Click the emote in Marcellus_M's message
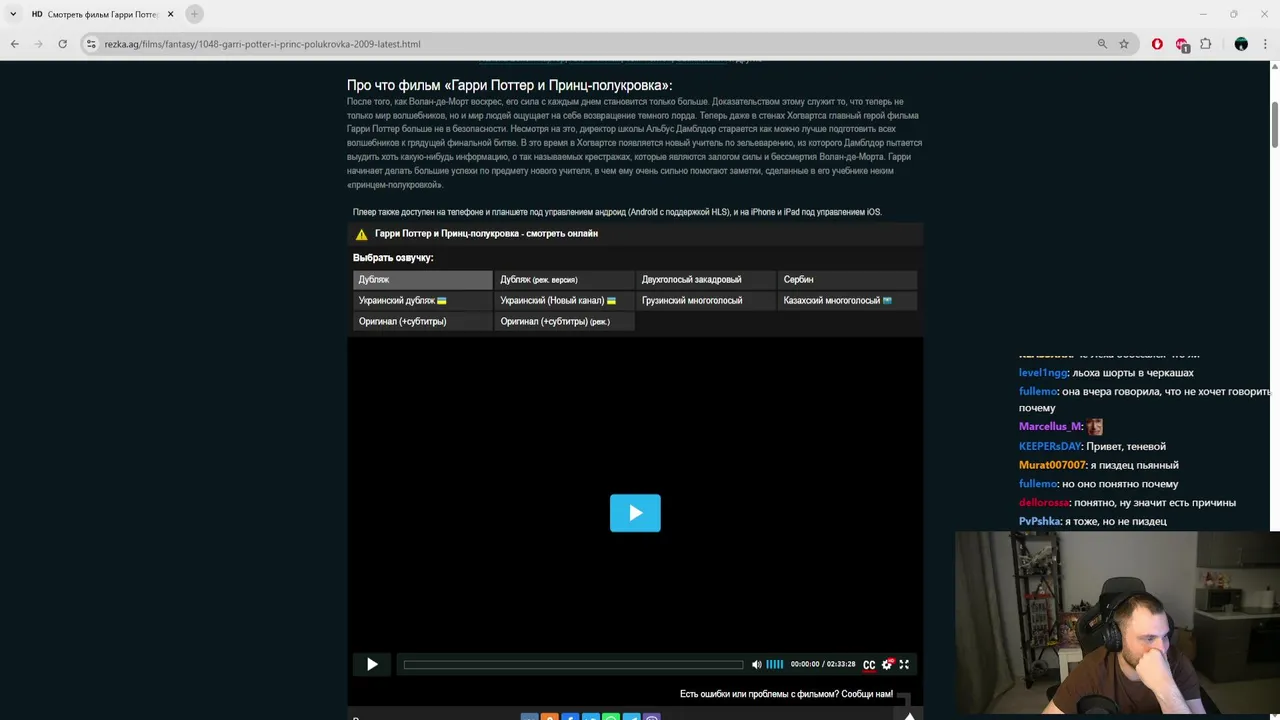The image size is (1280, 720). (x=1094, y=427)
